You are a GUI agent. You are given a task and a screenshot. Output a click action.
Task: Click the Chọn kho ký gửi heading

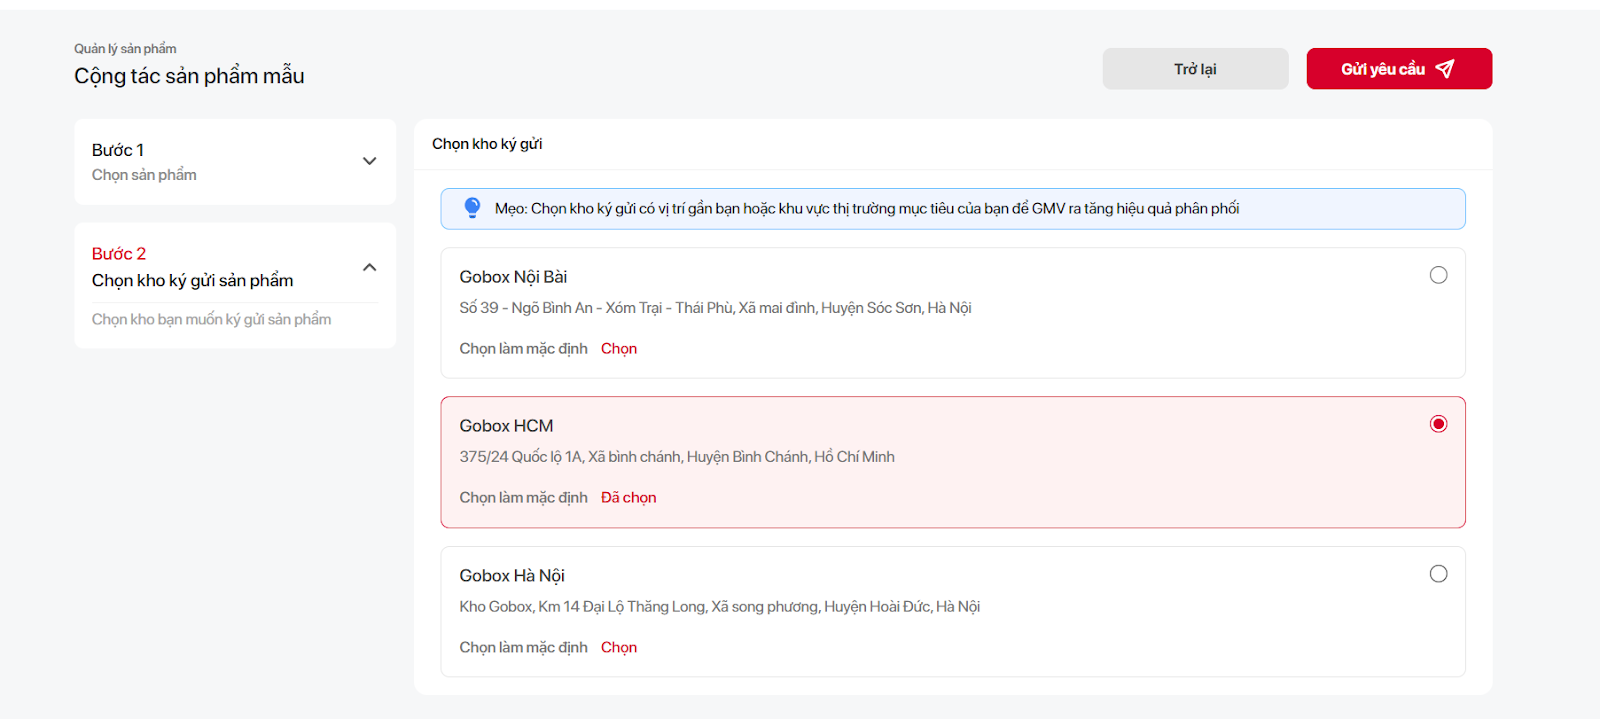[487, 144]
